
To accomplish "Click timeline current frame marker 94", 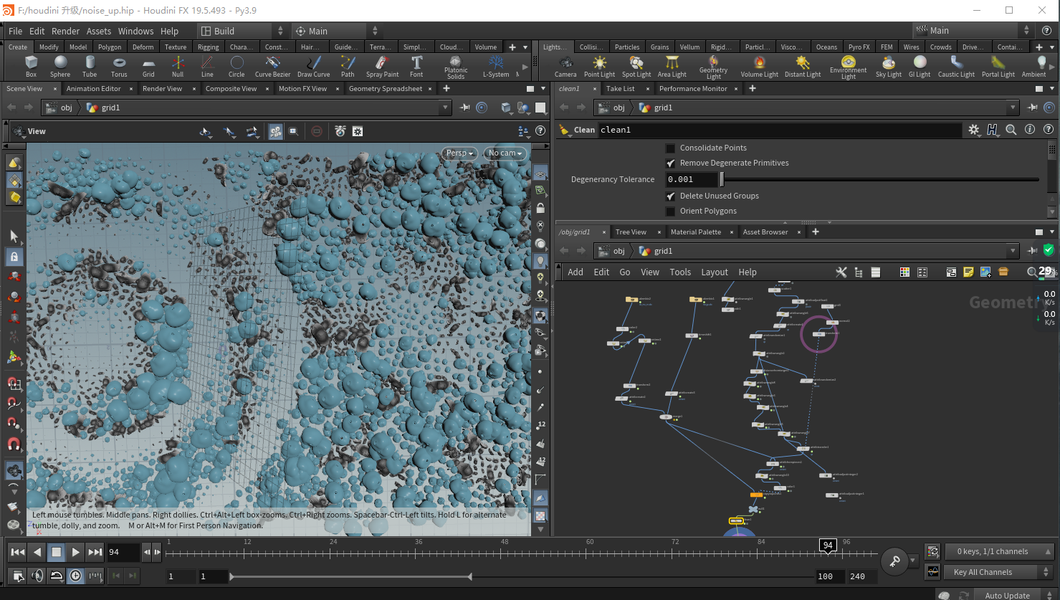I will [827, 545].
